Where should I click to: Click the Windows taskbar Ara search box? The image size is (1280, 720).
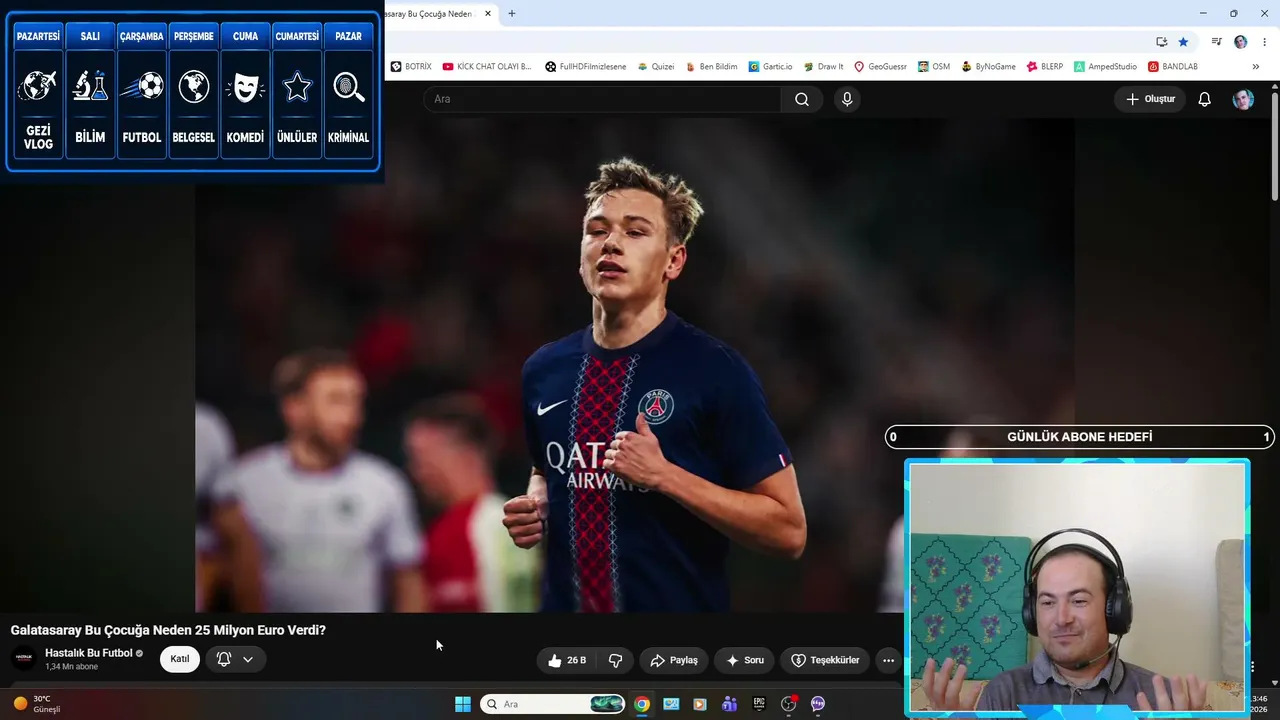pyautogui.click(x=553, y=704)
